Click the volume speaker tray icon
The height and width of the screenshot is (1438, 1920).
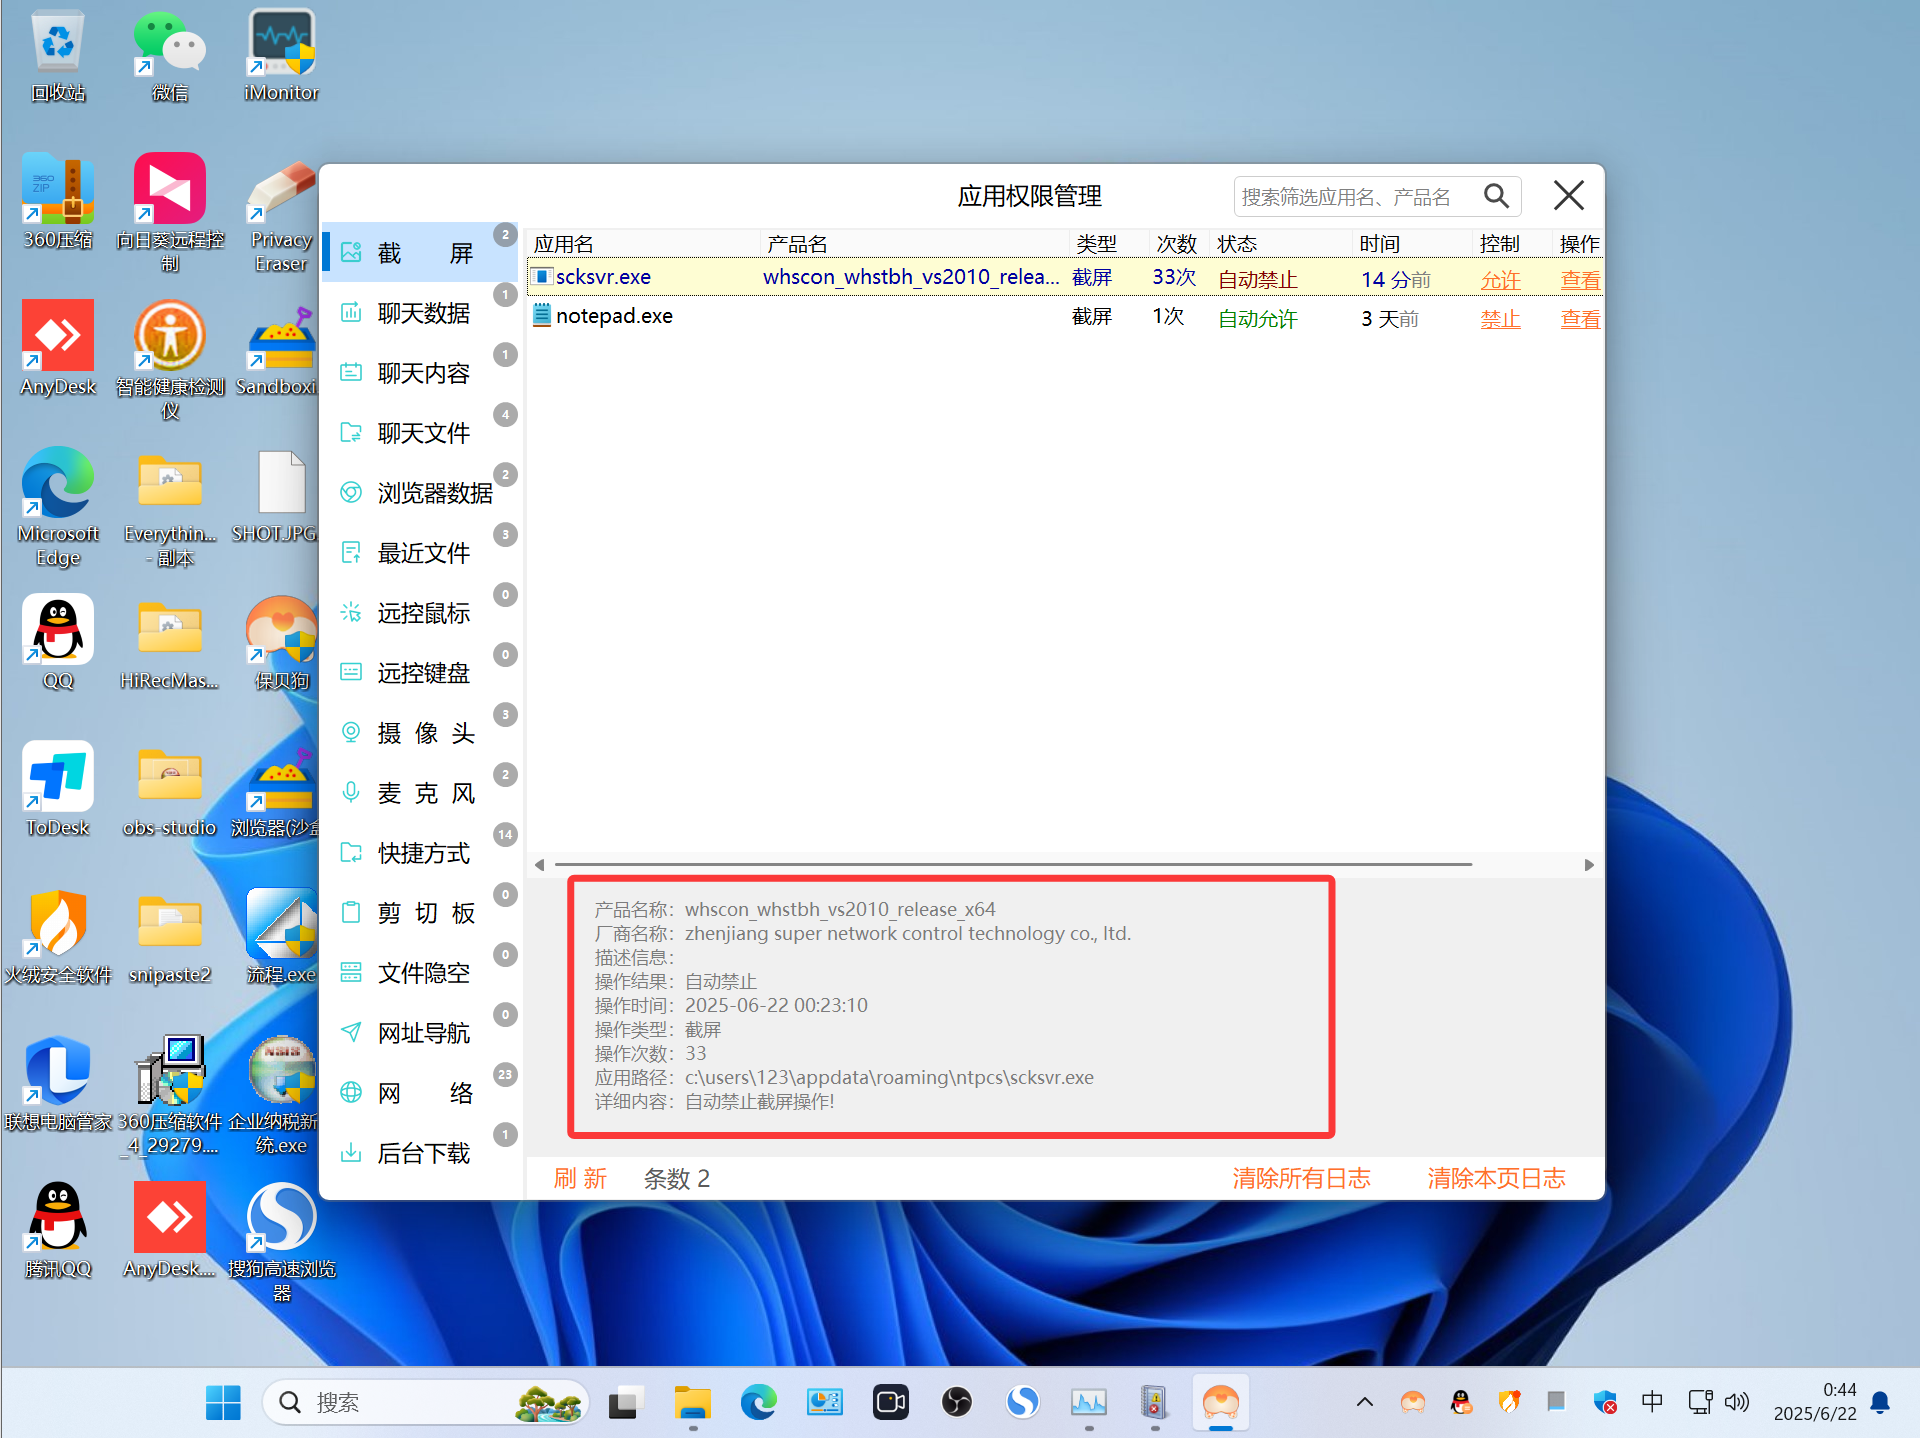pyautogui.click(x=1737, y=1402)
